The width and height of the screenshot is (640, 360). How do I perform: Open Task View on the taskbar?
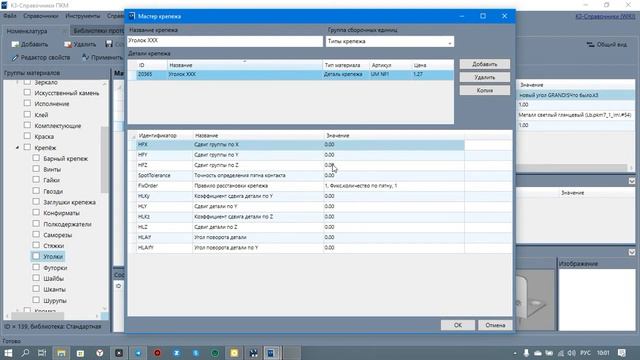tap(42, 353)
